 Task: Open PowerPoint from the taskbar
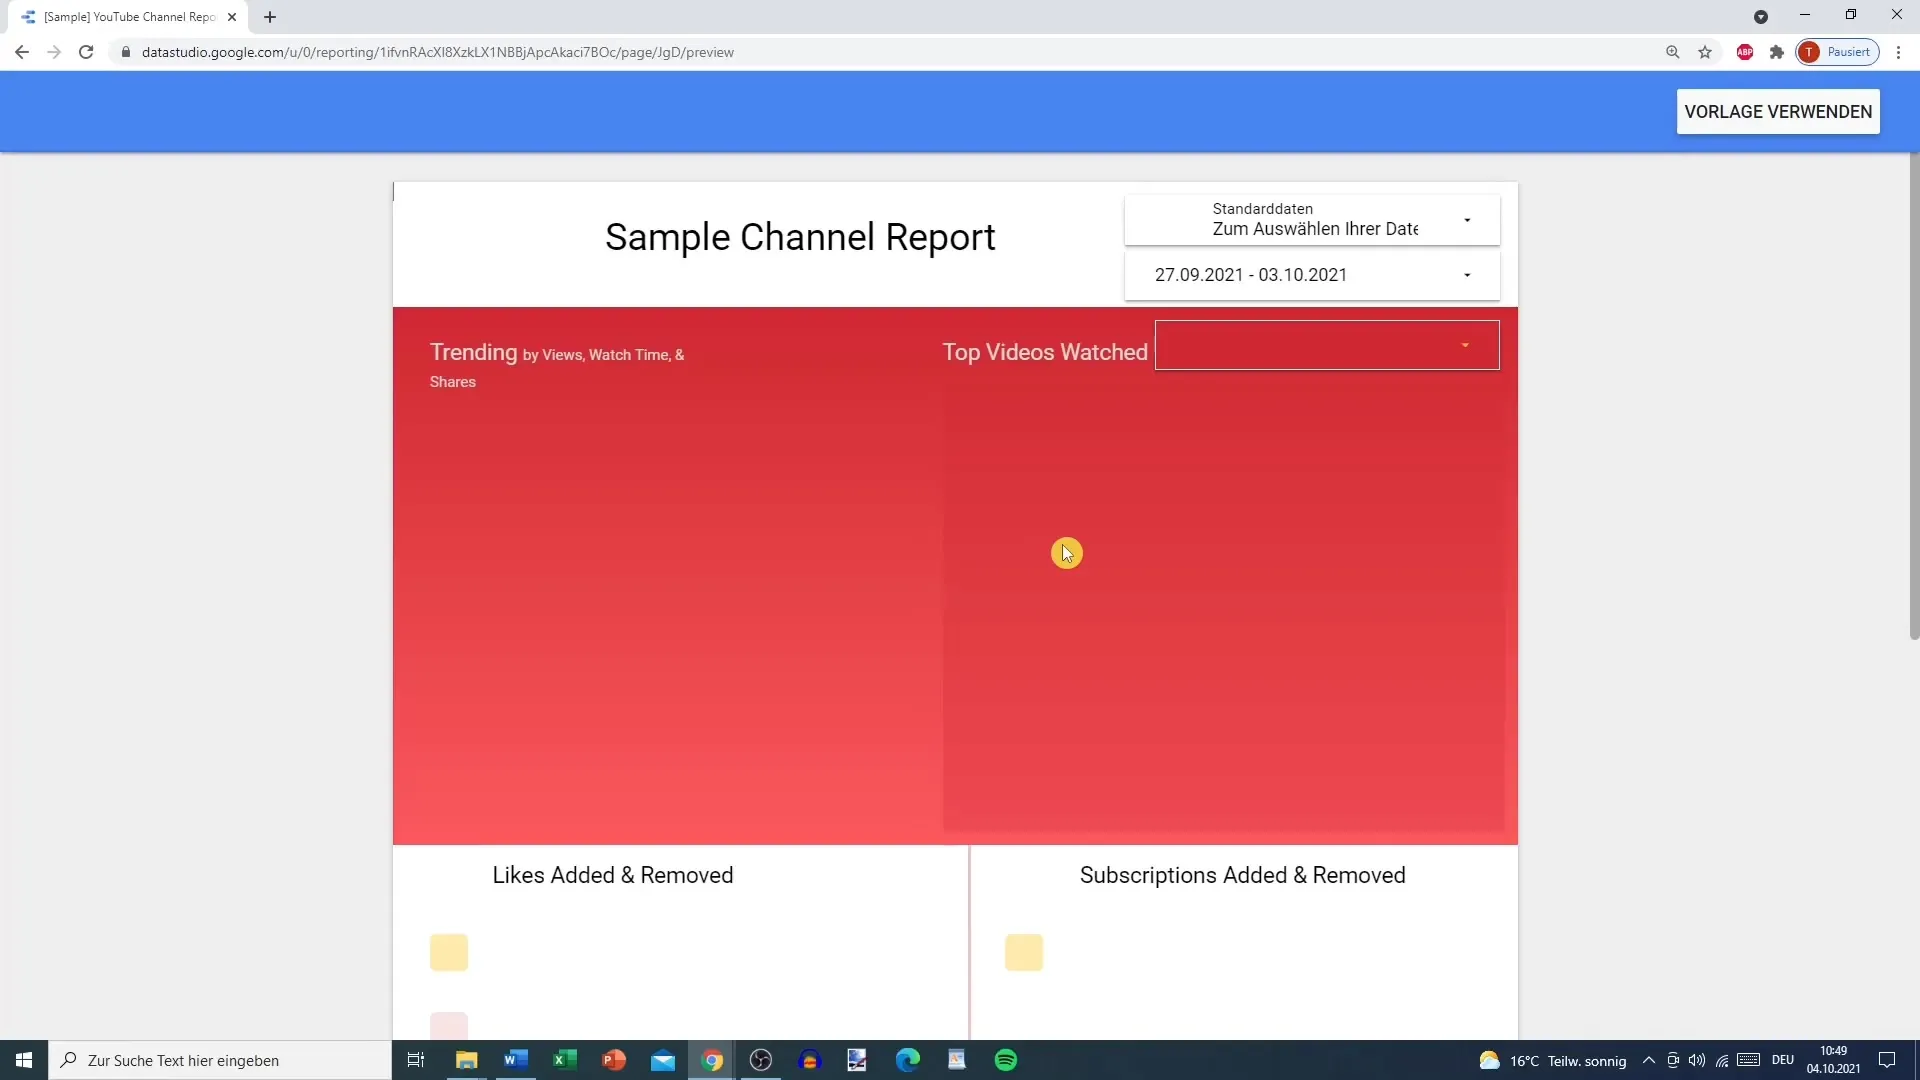pos(614,1060)
